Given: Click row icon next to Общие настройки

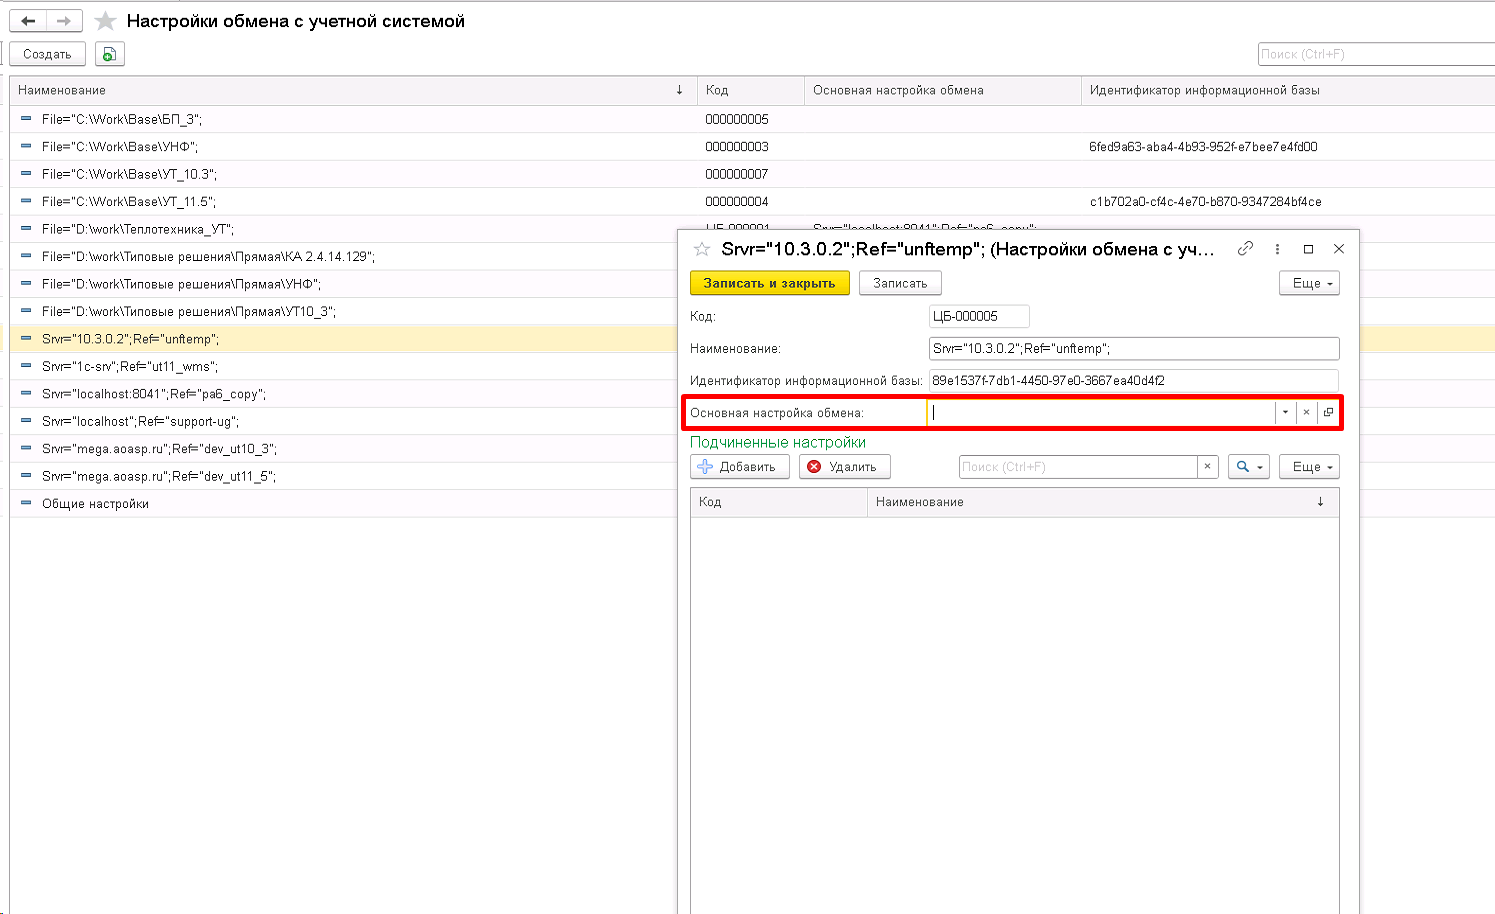Looking at the screenshot, I should click(x=26, y=504).
